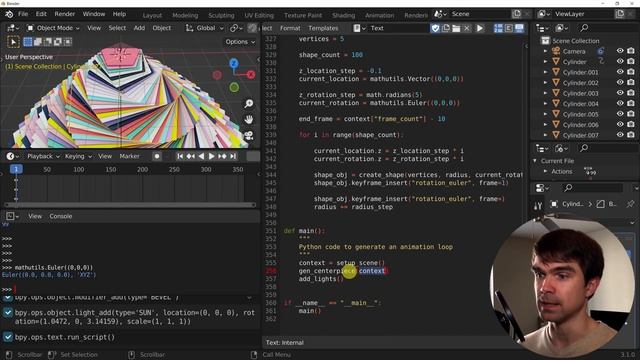Click the Camera object icon in outliner
640x360 pixels.
coord(556,51)
